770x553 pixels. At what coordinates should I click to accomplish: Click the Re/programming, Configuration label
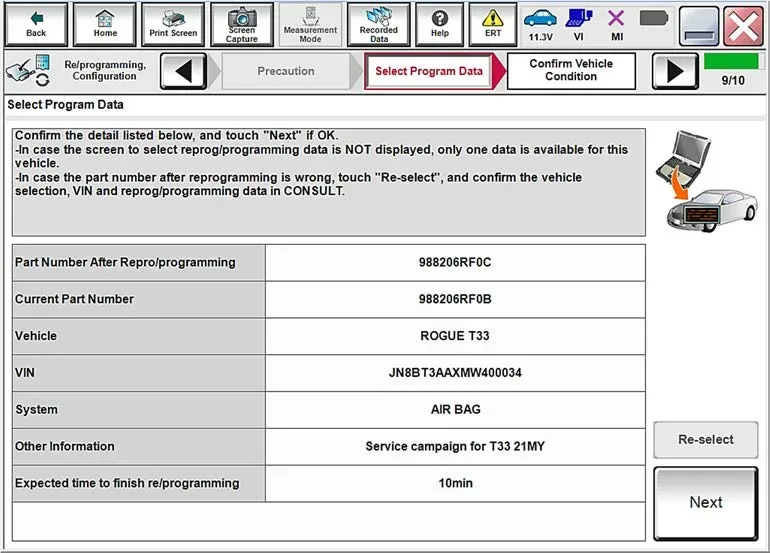(105, 70)
